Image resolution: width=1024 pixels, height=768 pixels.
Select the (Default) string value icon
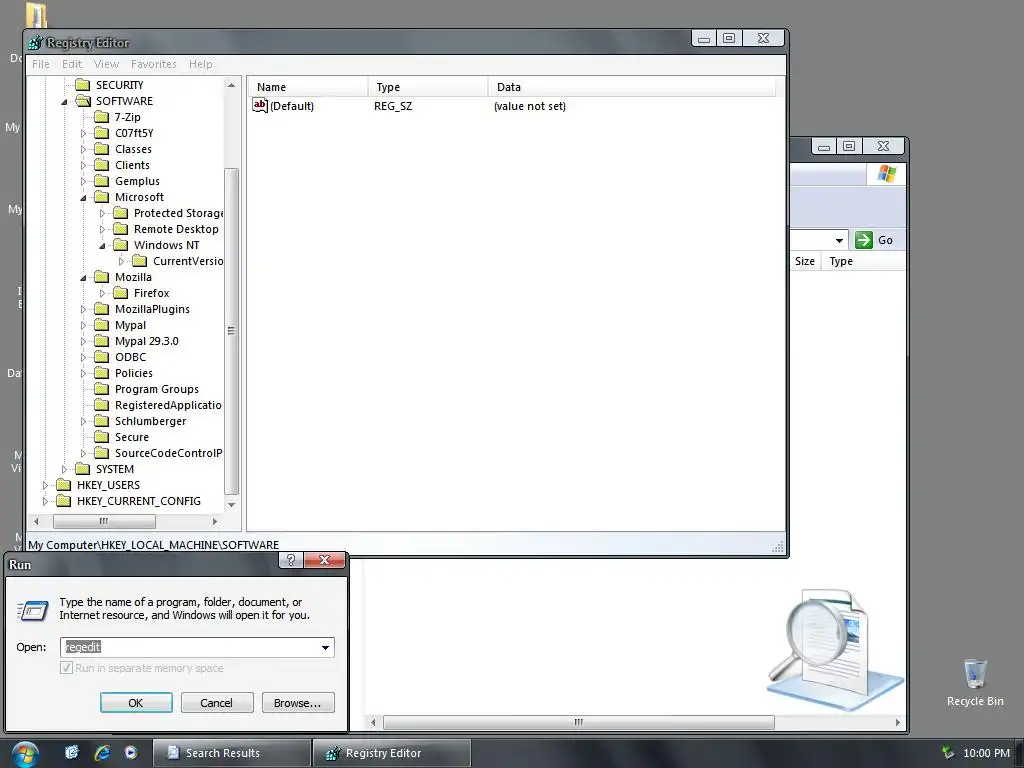pos(260,105)
